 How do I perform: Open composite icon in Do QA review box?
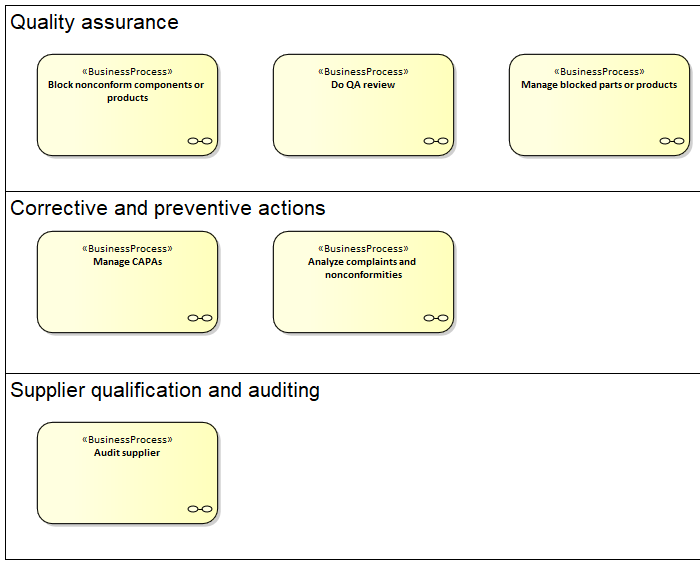(x=436, y=141)
